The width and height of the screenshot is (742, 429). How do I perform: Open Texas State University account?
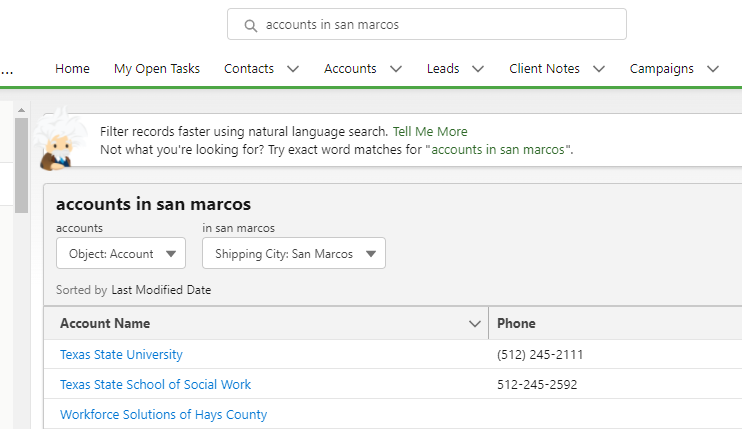pos(121,355)
